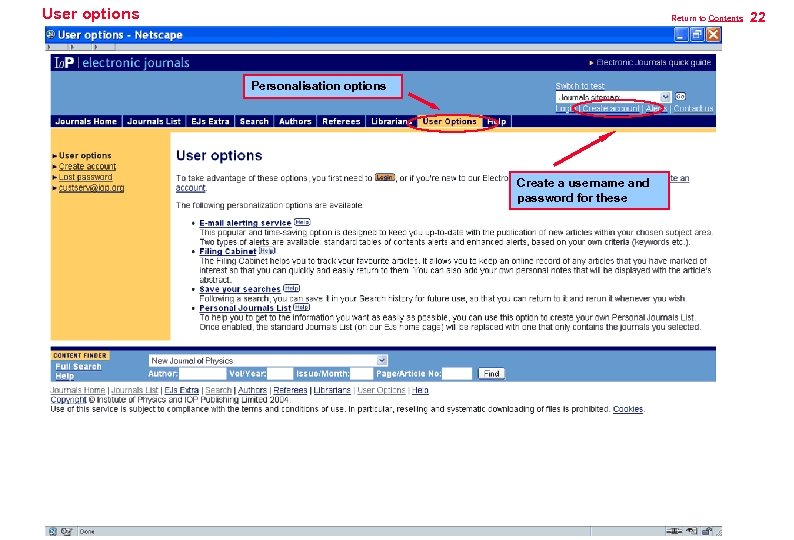Click the security lock icon in status bar
Viewport: 794px width, 540px height.
[707, 531]
